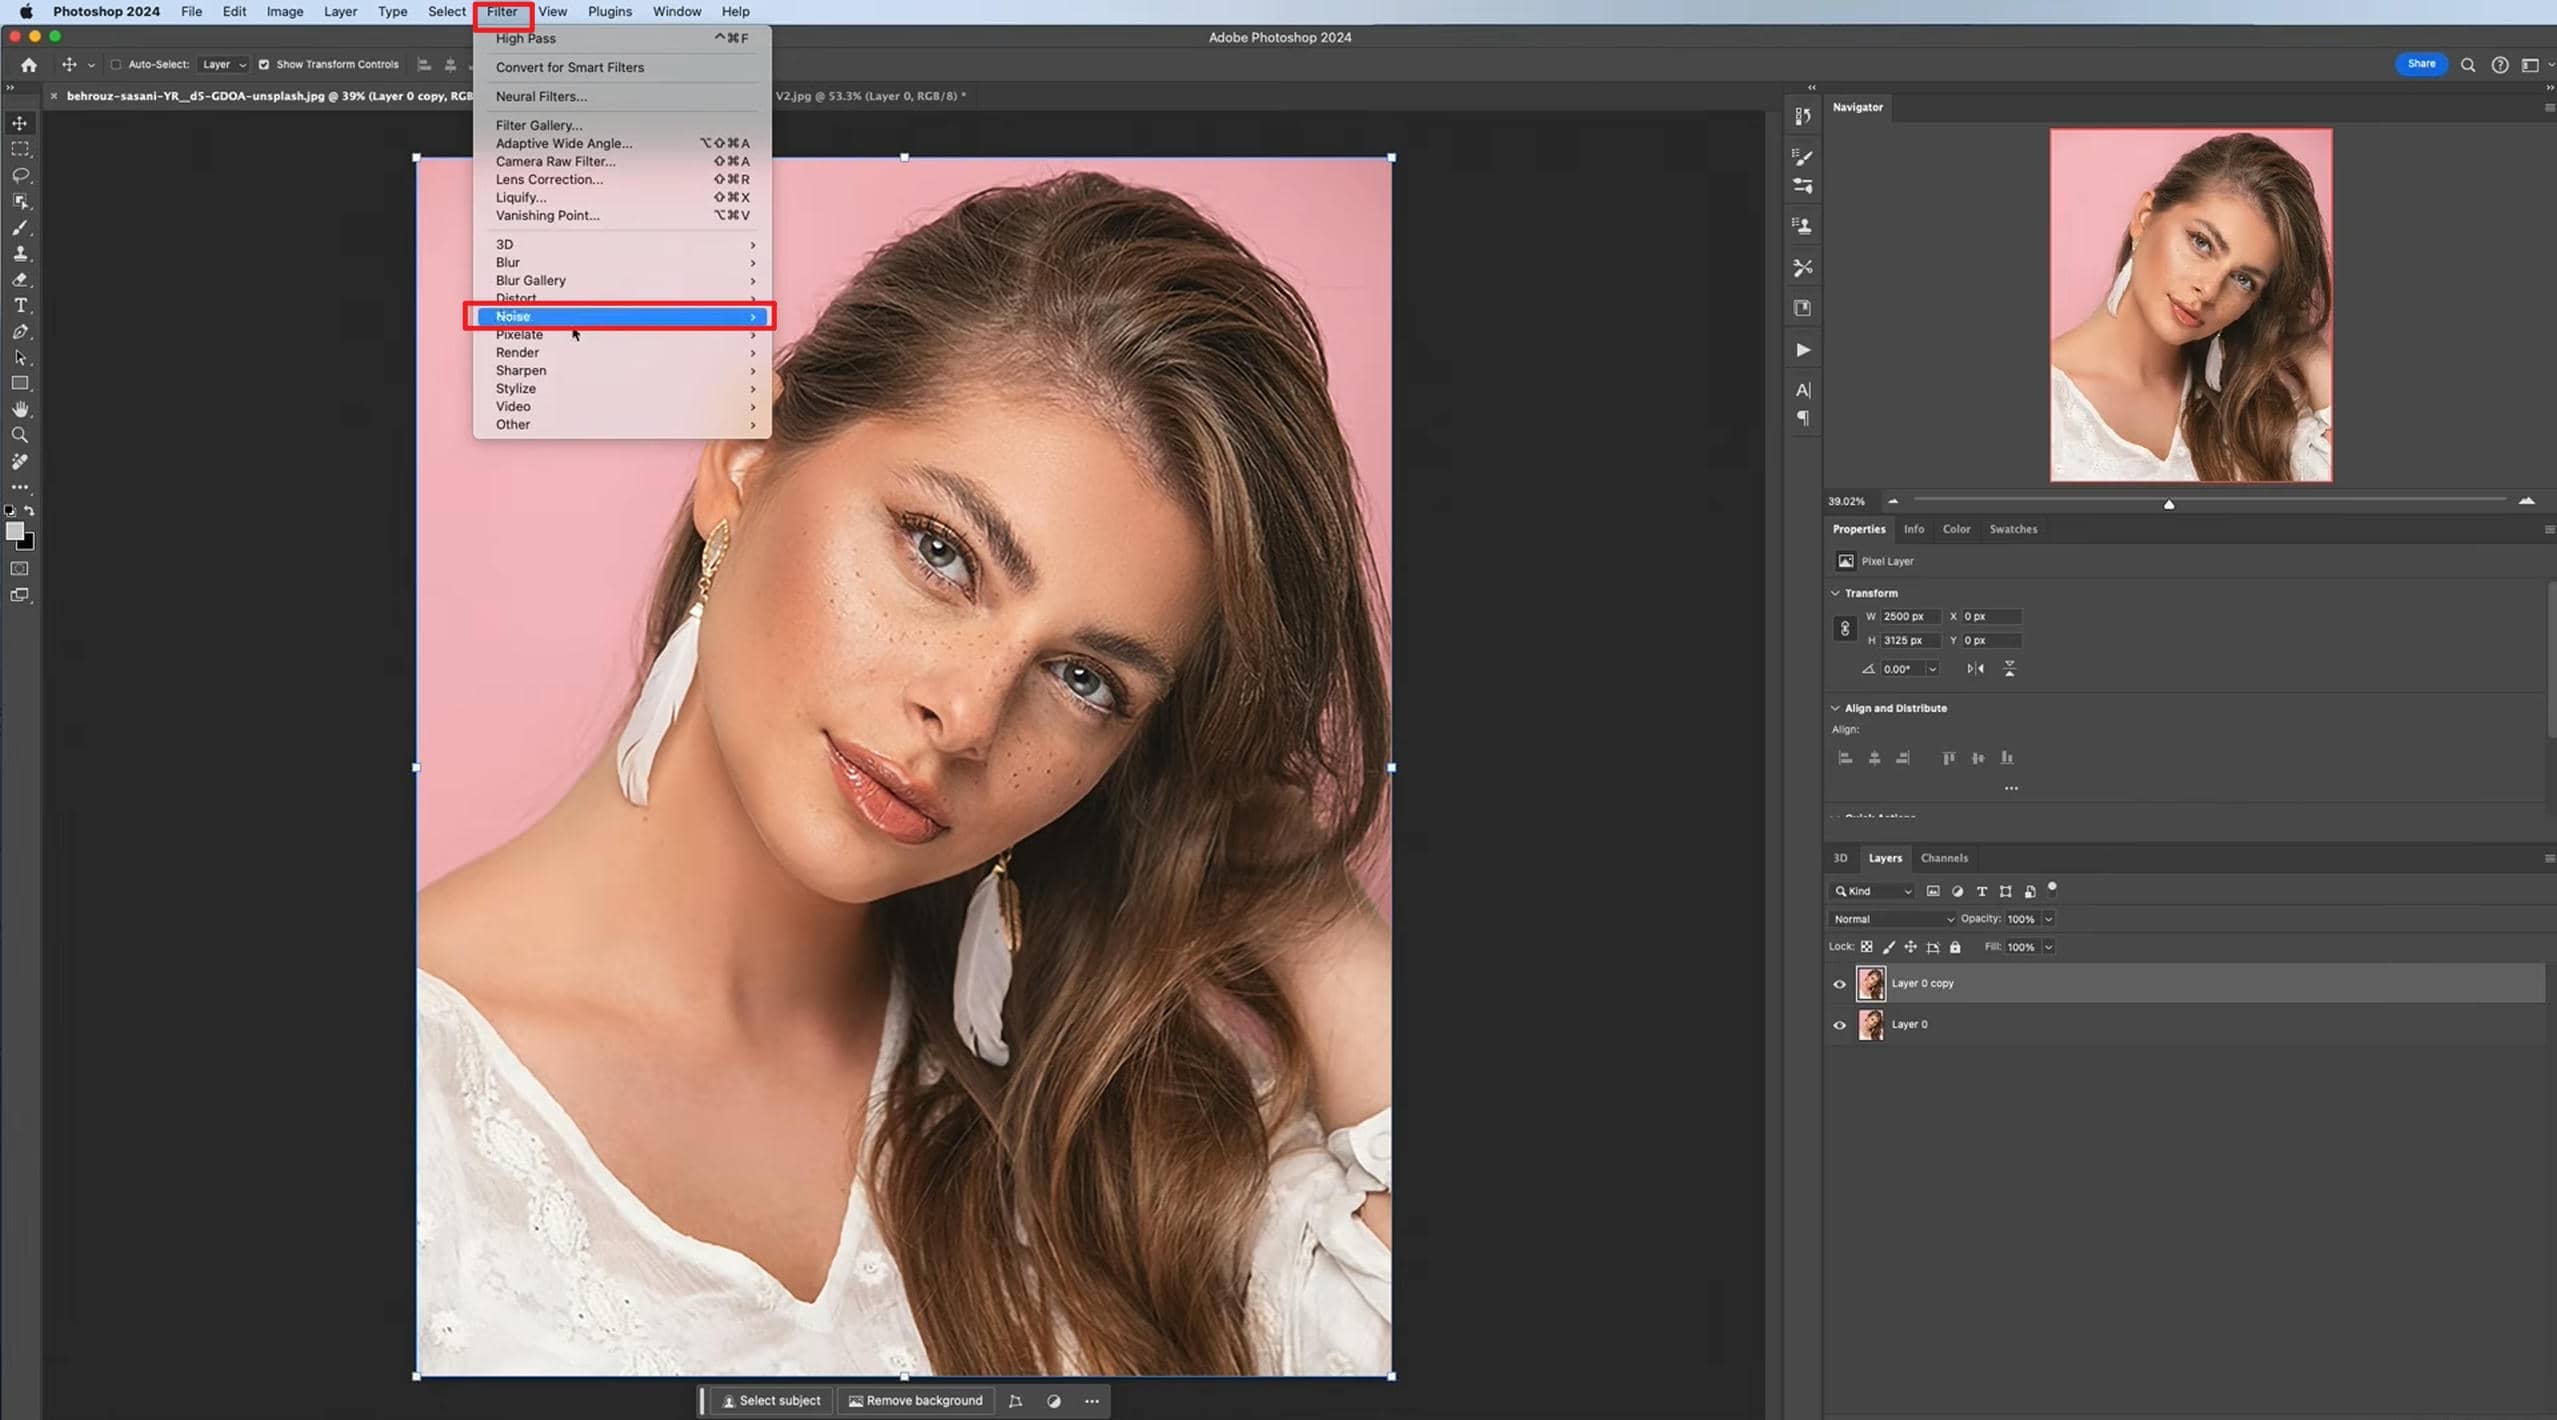This screenshot has height=1420, width=2557.
Task: Open the Normal blend mode dropdown
Action: coord(1892,919)
